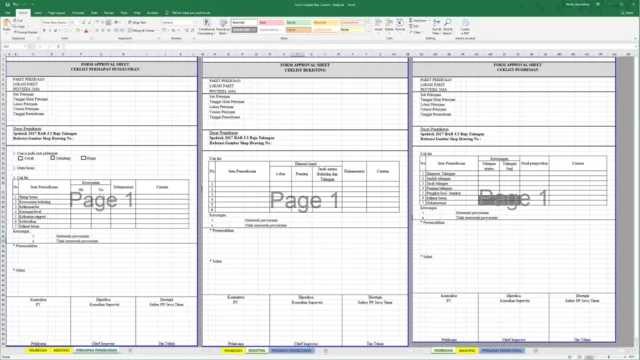Screen dimensions: 640x360
Task: Open the Number format General dropdown
Action: point(193,22)
